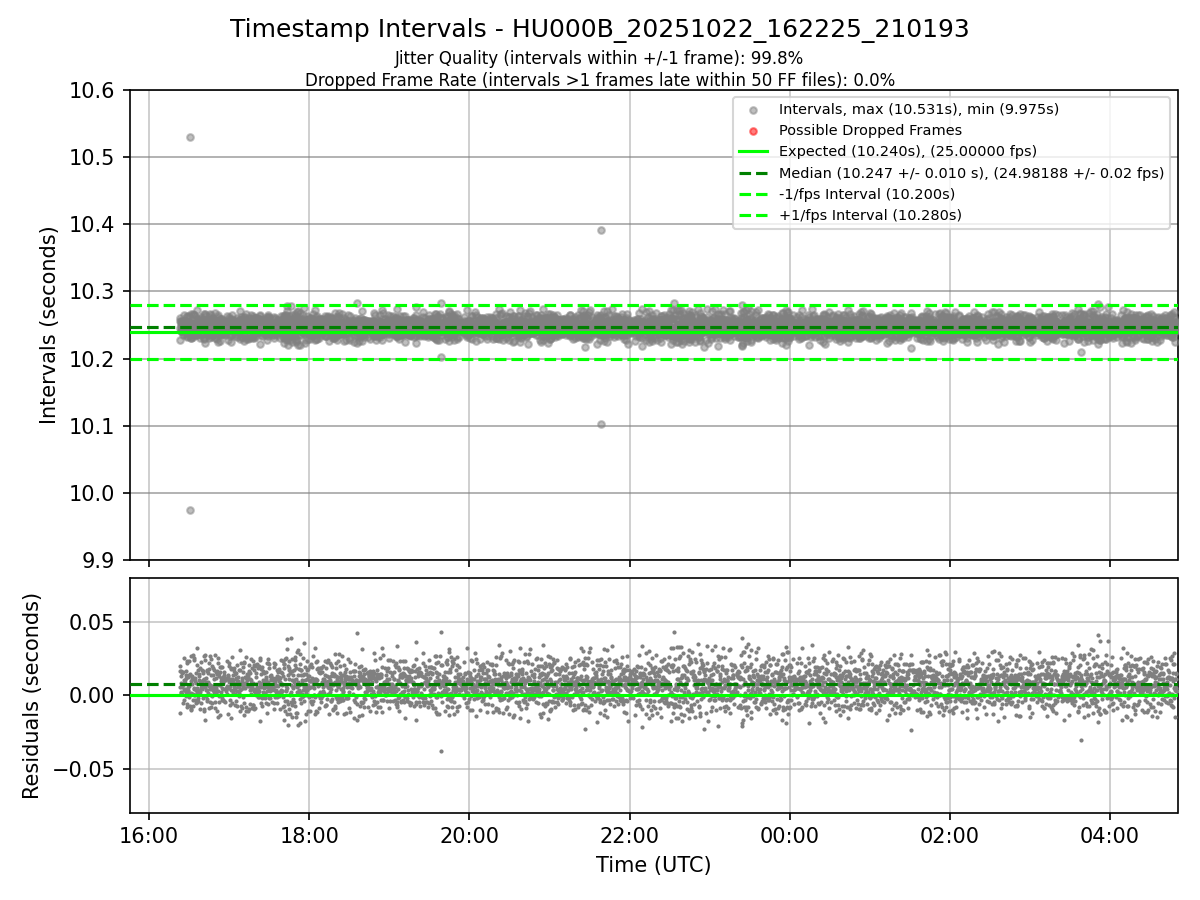The height and width of the screenshot is (900, 1200).
Task: Click the outlier point near 10.39 seconds
Action: pos(601,230)
